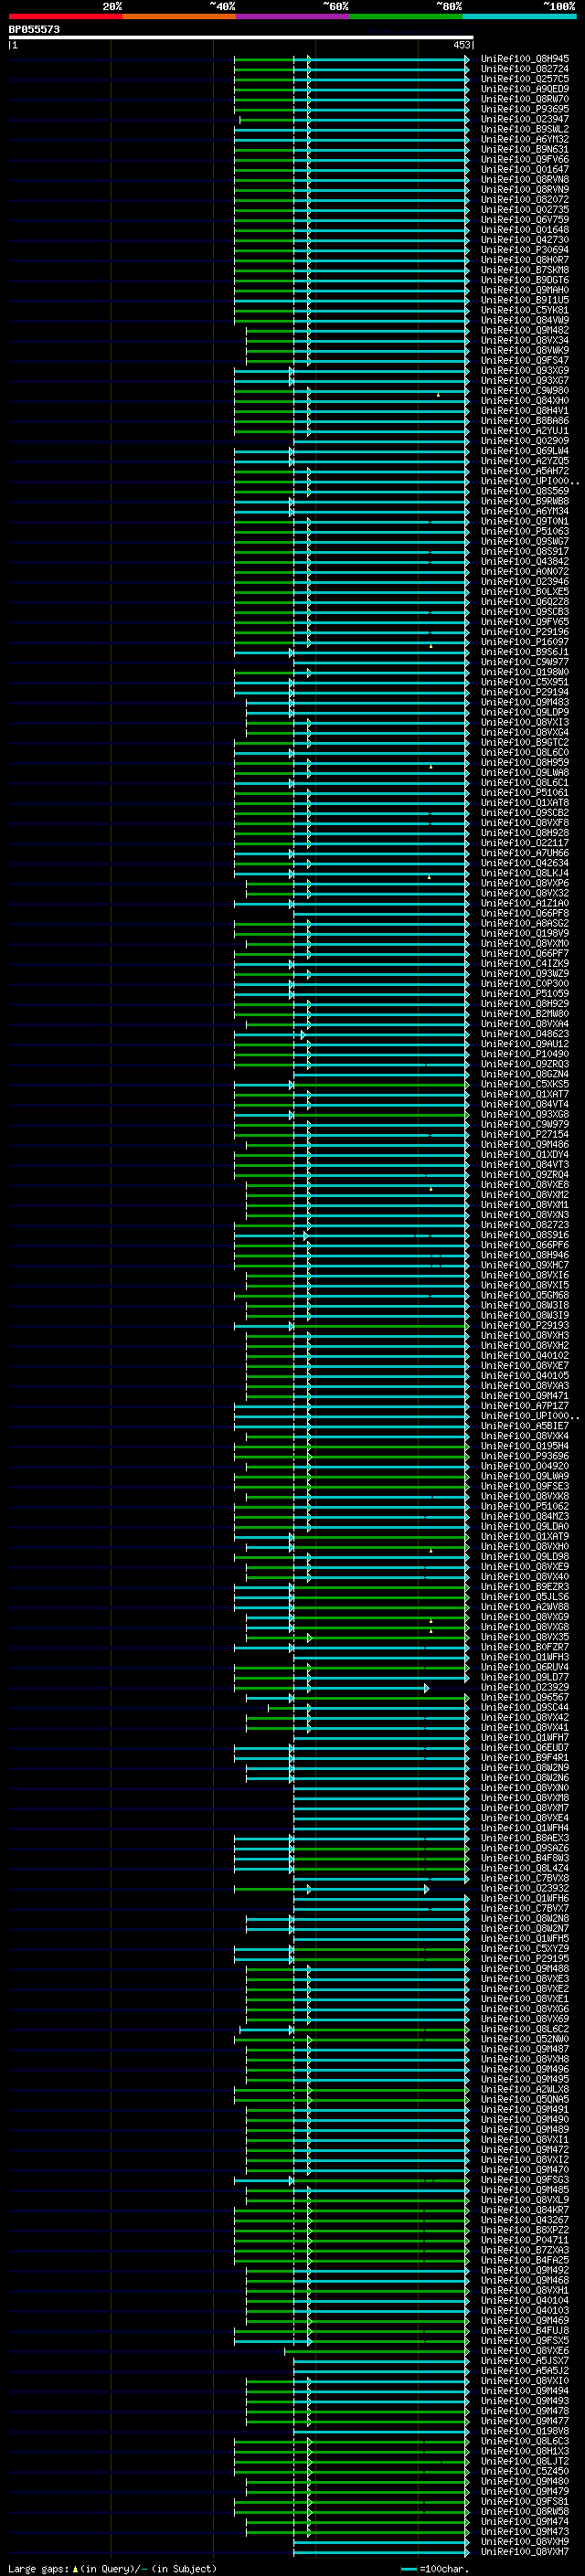This screenshot has width=585, height=2576.
Task: Click on UniRef100_Q9SWG7
Action: click(525, 541)
